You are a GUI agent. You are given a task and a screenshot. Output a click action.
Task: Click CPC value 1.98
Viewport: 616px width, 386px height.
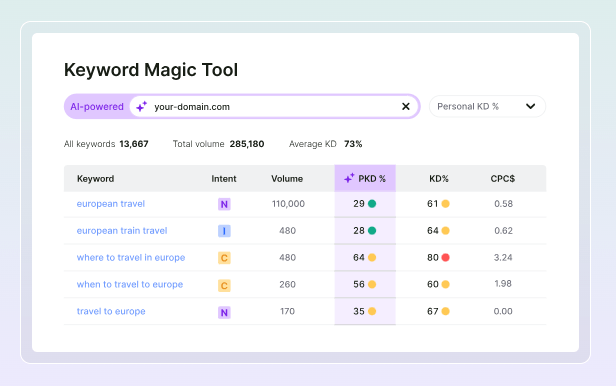click(503, 284)
